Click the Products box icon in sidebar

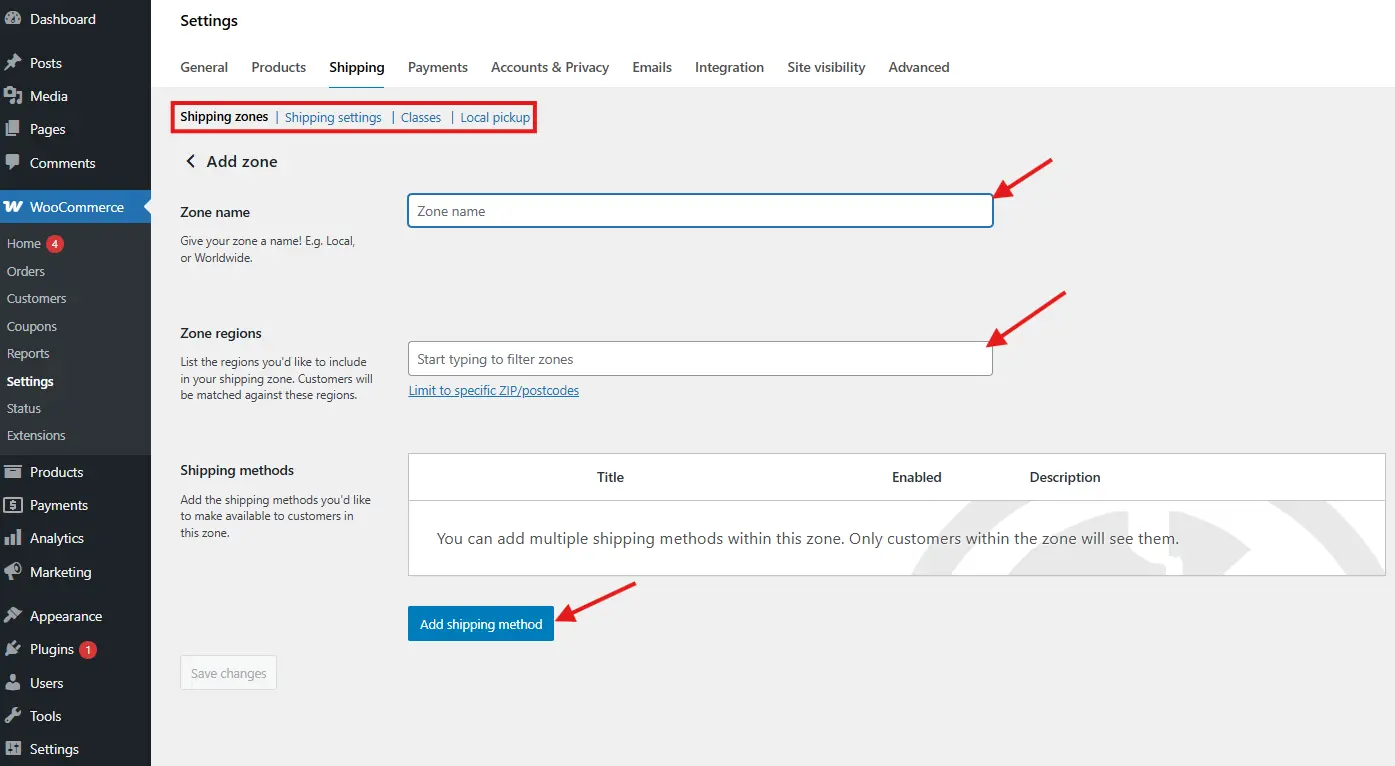13,472
